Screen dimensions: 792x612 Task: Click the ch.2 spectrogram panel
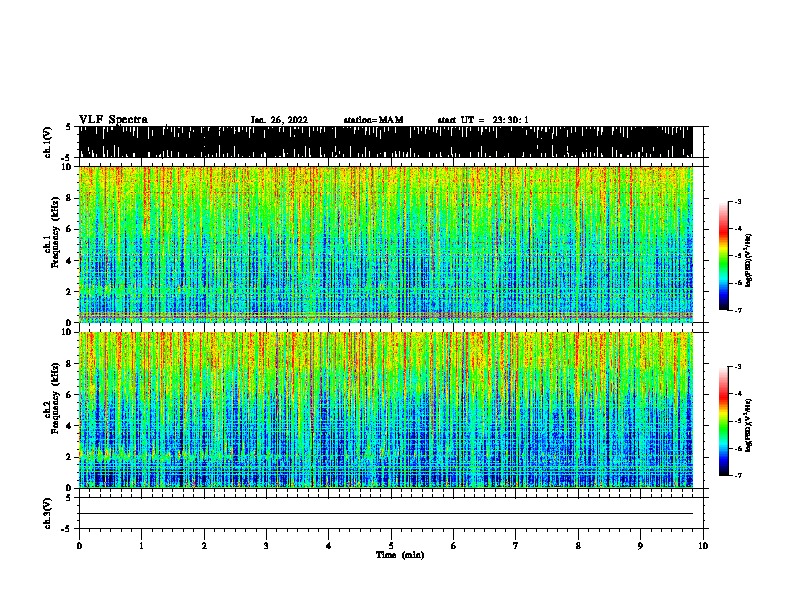386,410
